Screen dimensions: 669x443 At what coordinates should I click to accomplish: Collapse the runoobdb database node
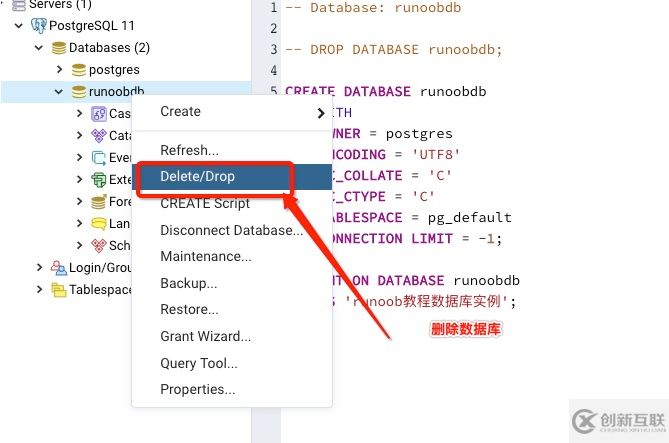[x=59, y=92]
